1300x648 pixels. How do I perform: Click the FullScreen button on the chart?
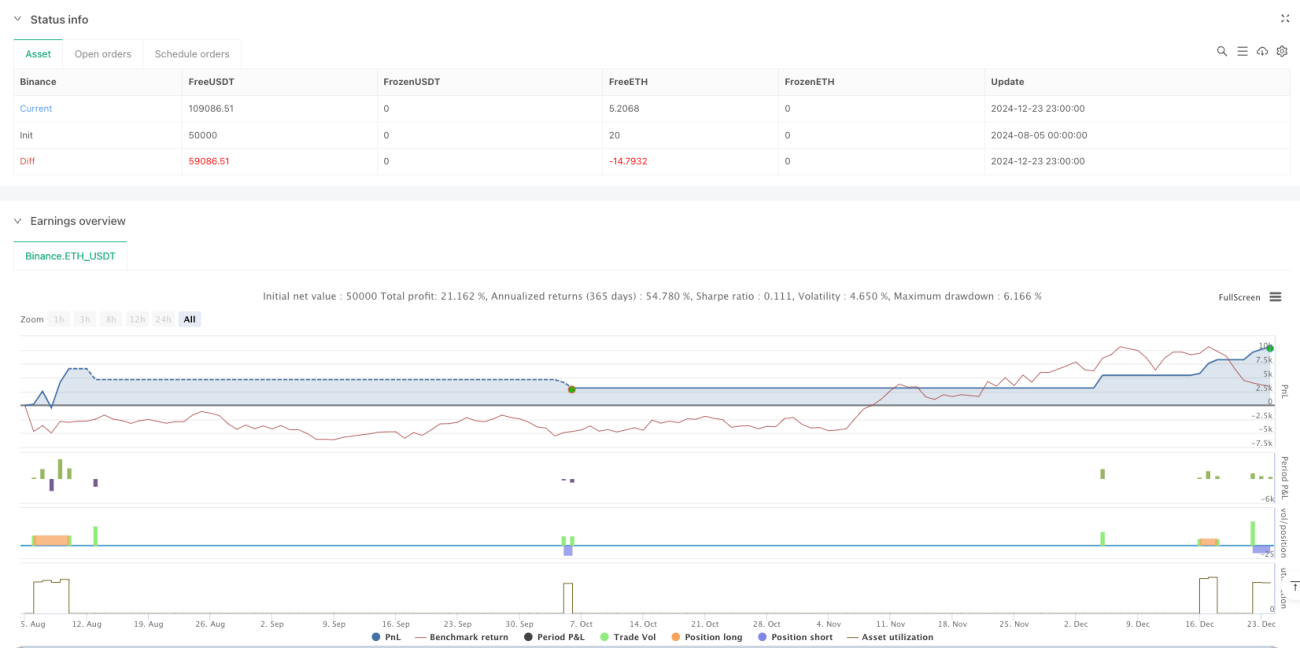pyautogui.click(x=1240, y=297)
